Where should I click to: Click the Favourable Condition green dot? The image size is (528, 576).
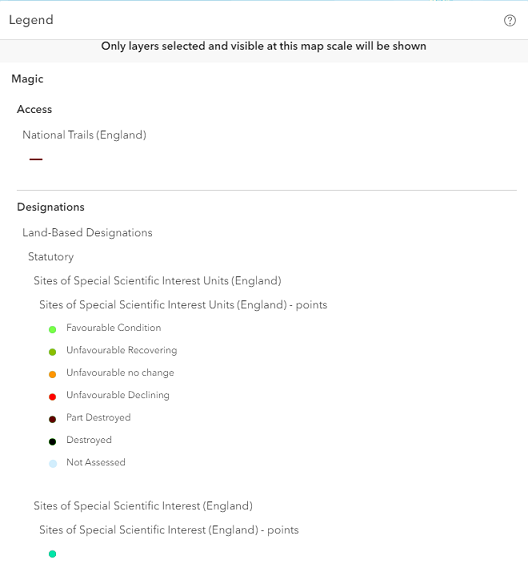53,330
